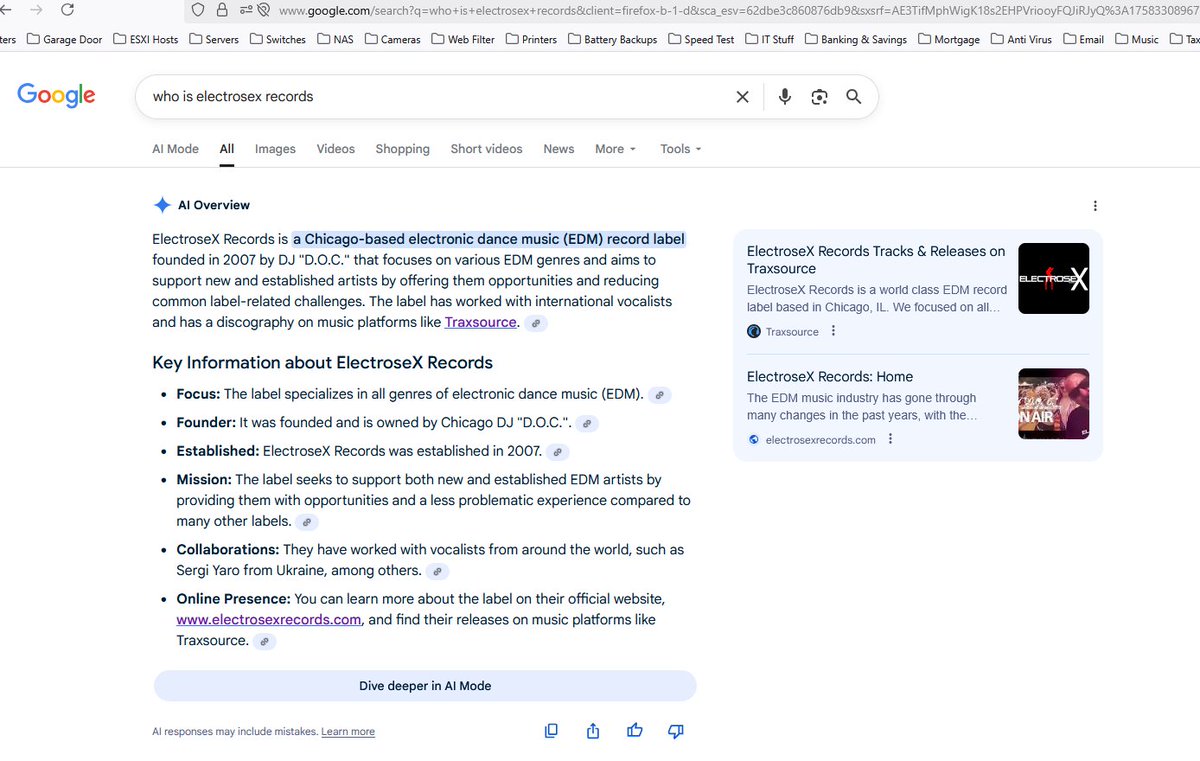Open source link icon on Founder bullet
The image size is (1200, 761).
coord(589,424)
